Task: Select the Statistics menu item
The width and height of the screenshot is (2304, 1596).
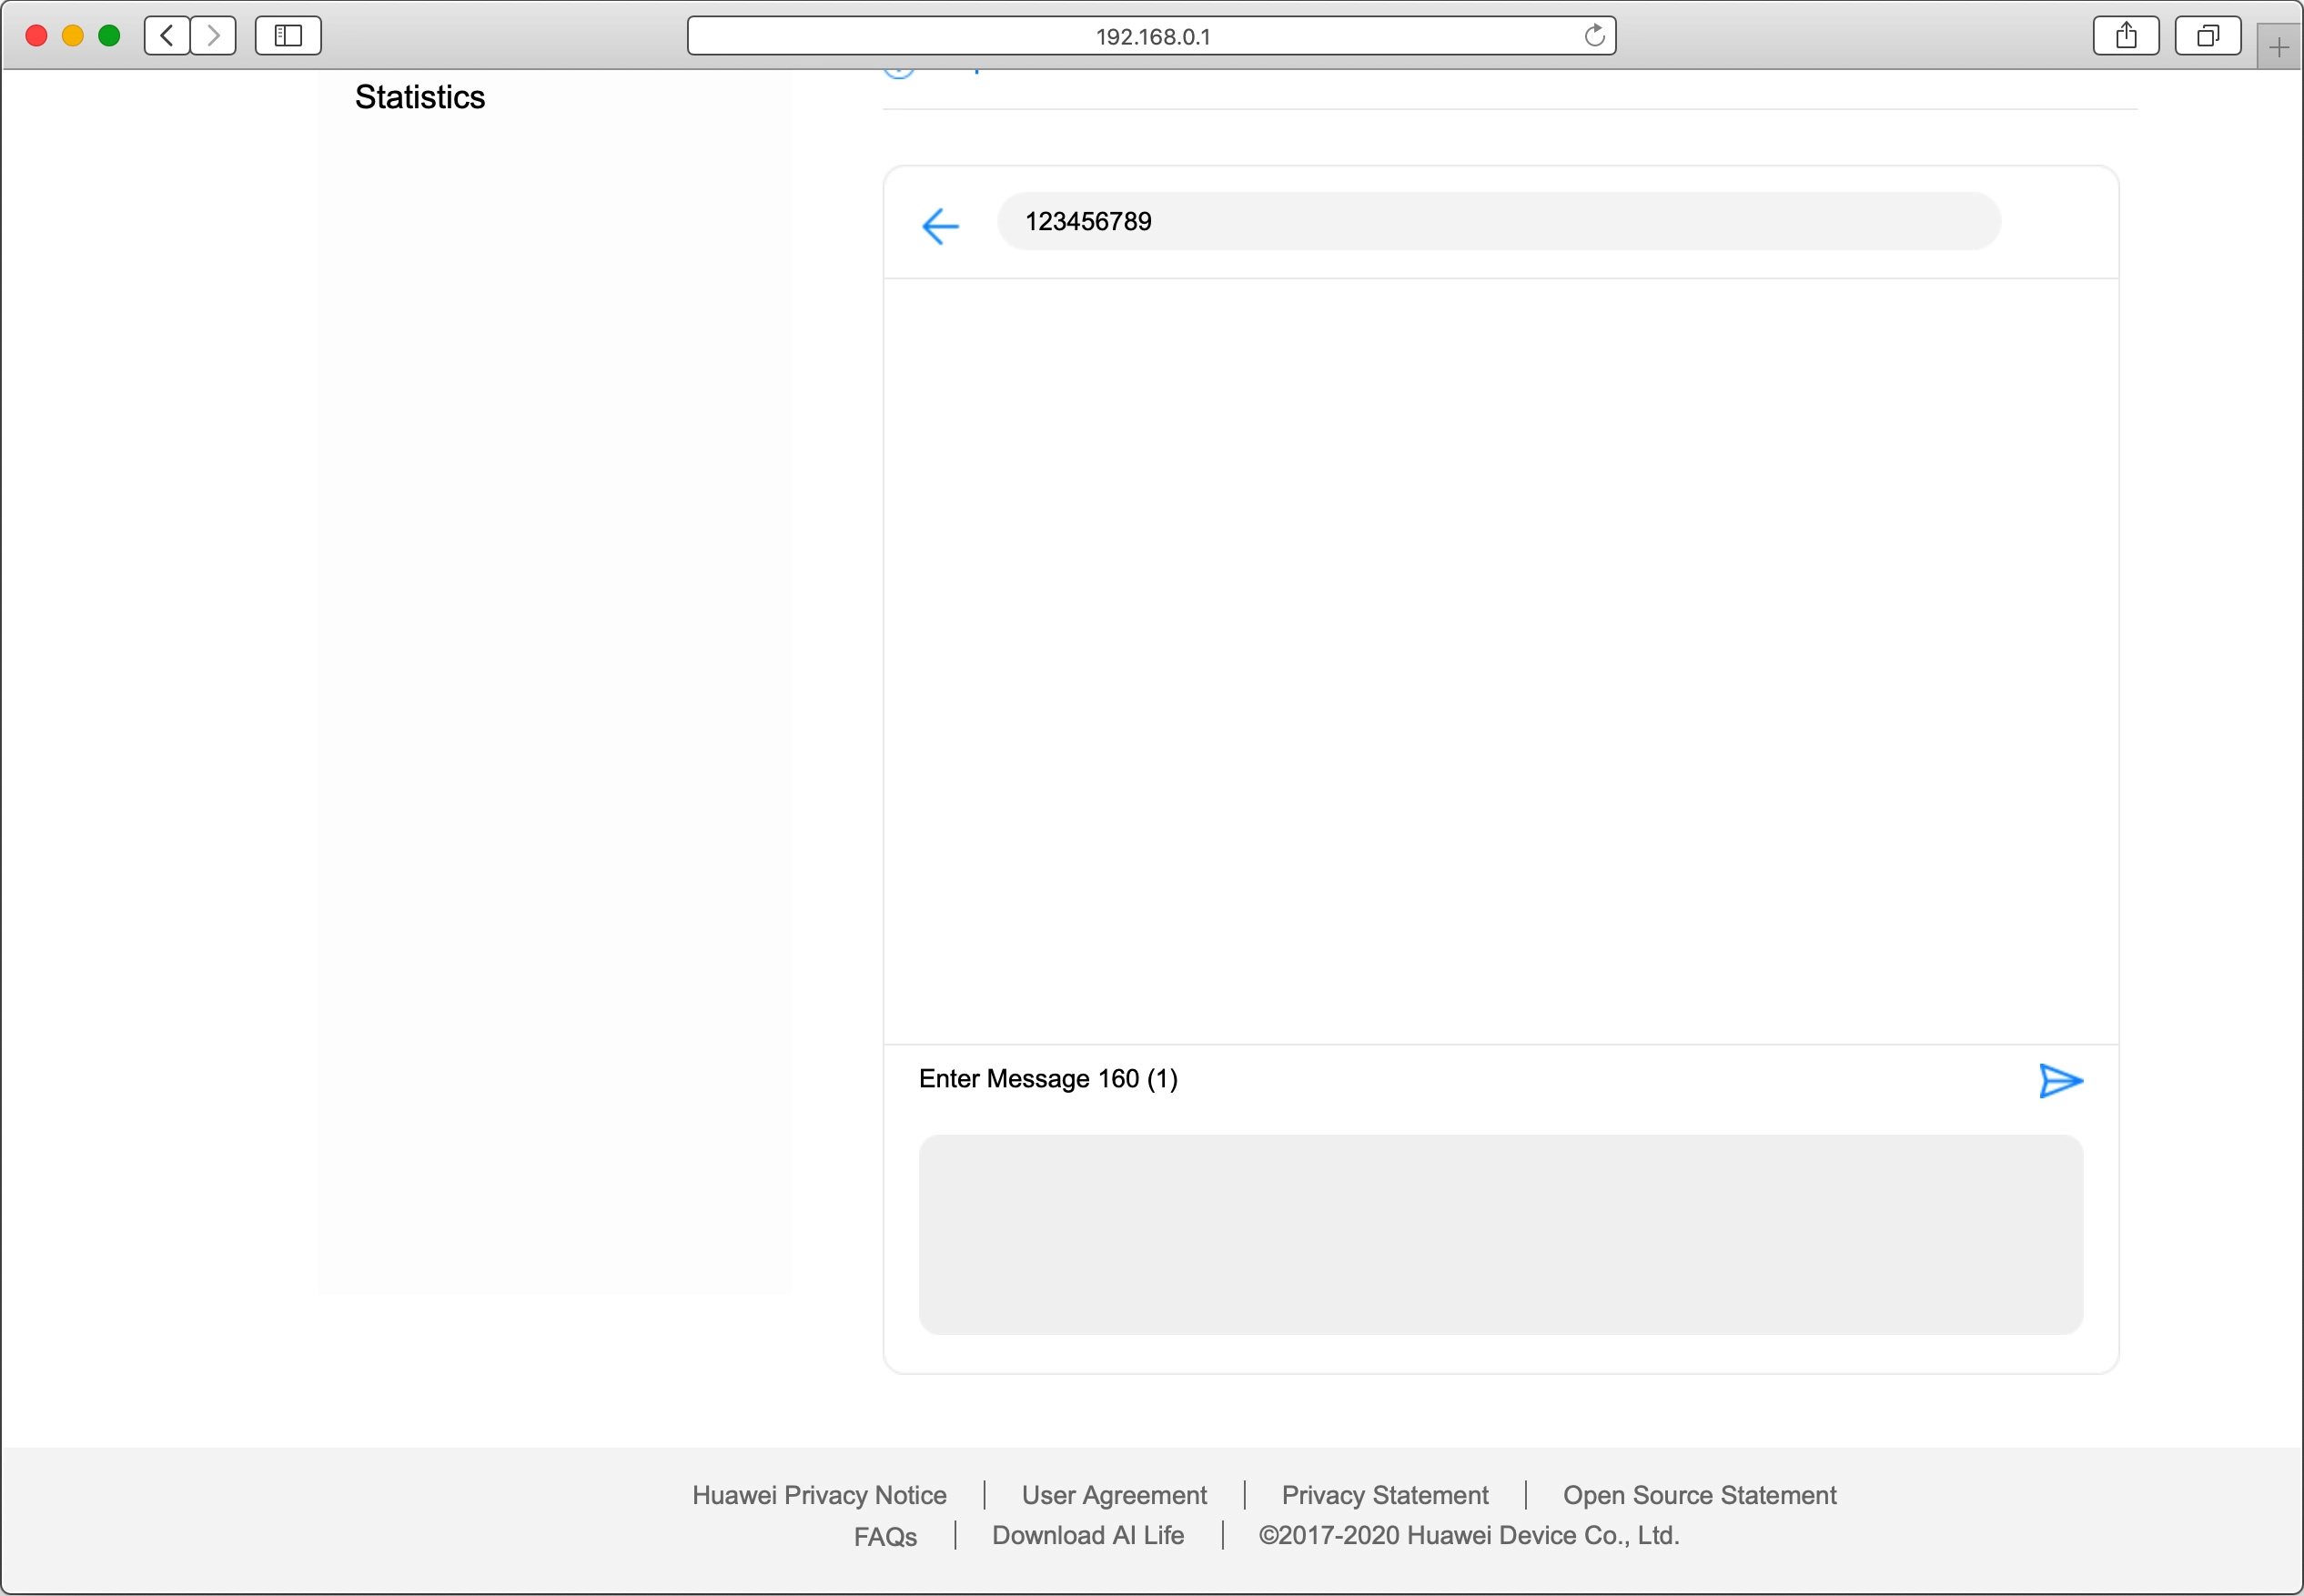Action: (x=420, y=97)
